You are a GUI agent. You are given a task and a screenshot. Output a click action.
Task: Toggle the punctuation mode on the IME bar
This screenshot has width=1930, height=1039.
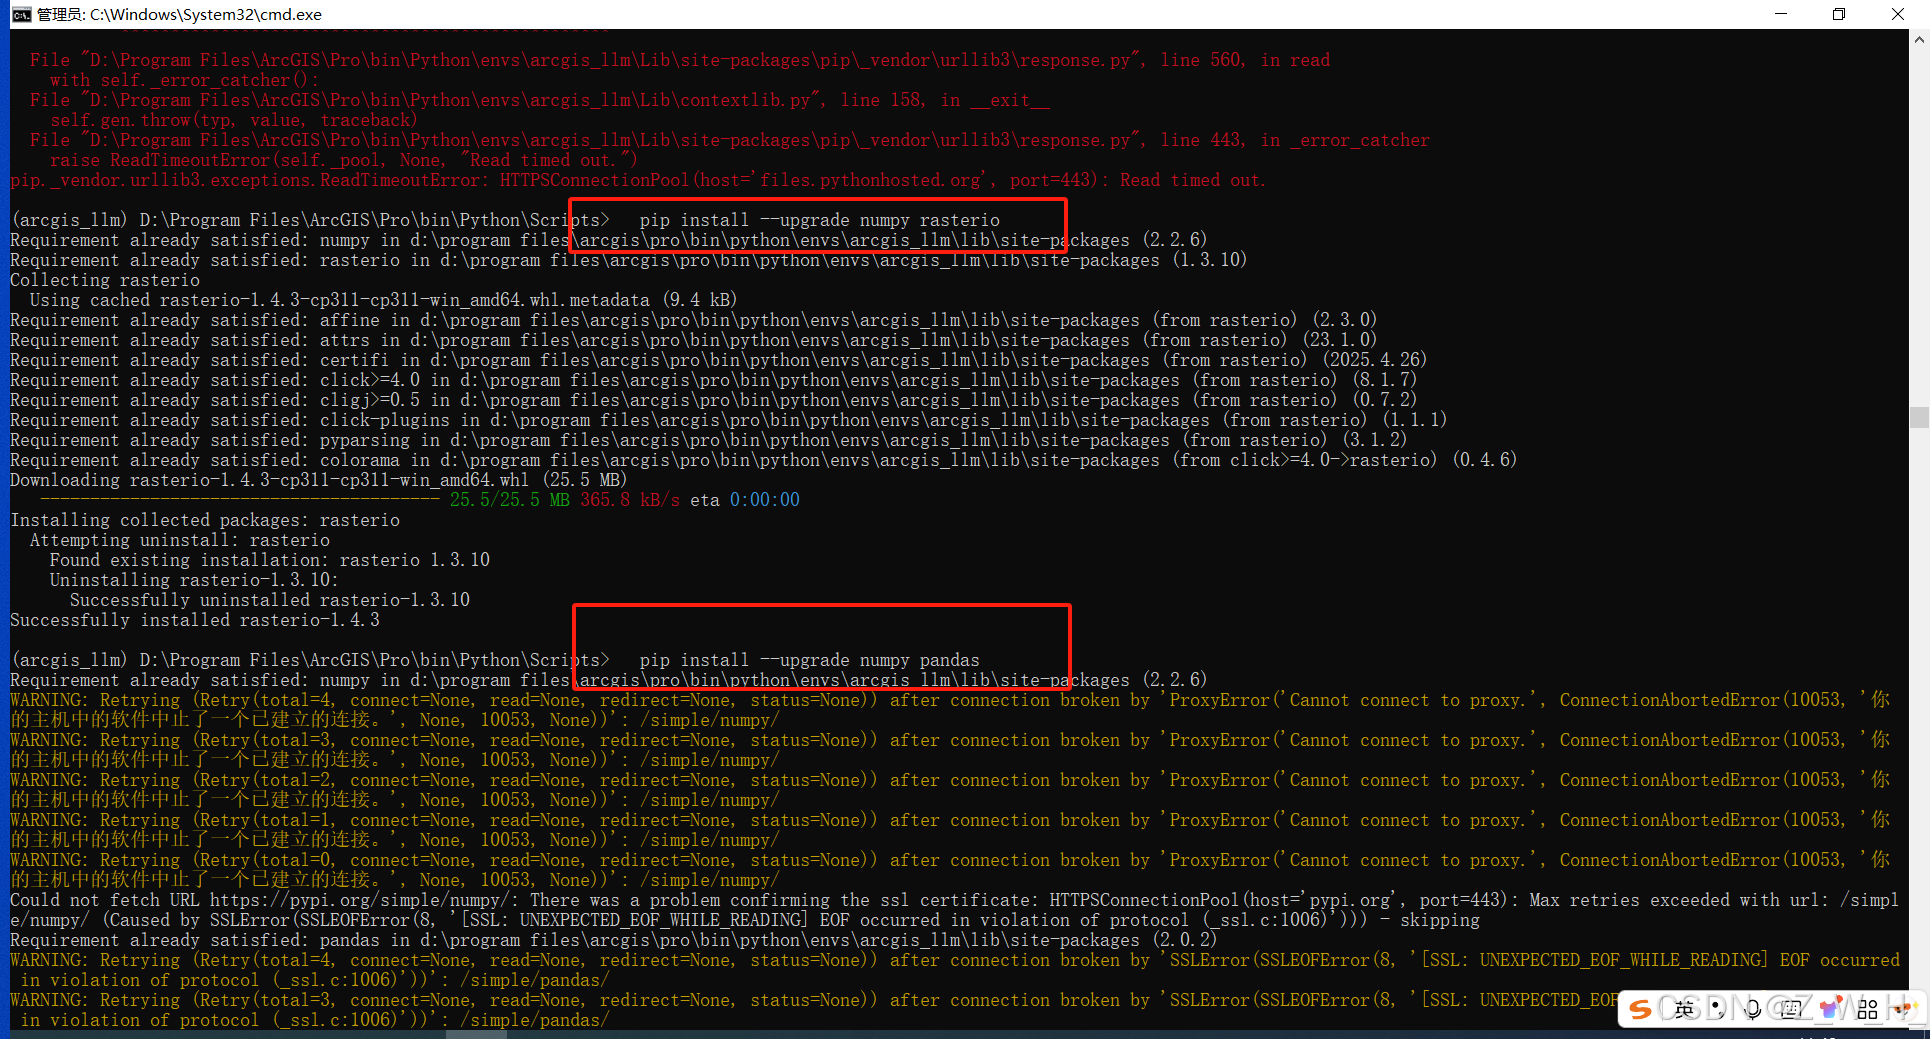pyautogui.click(x=1718, y=1009)
